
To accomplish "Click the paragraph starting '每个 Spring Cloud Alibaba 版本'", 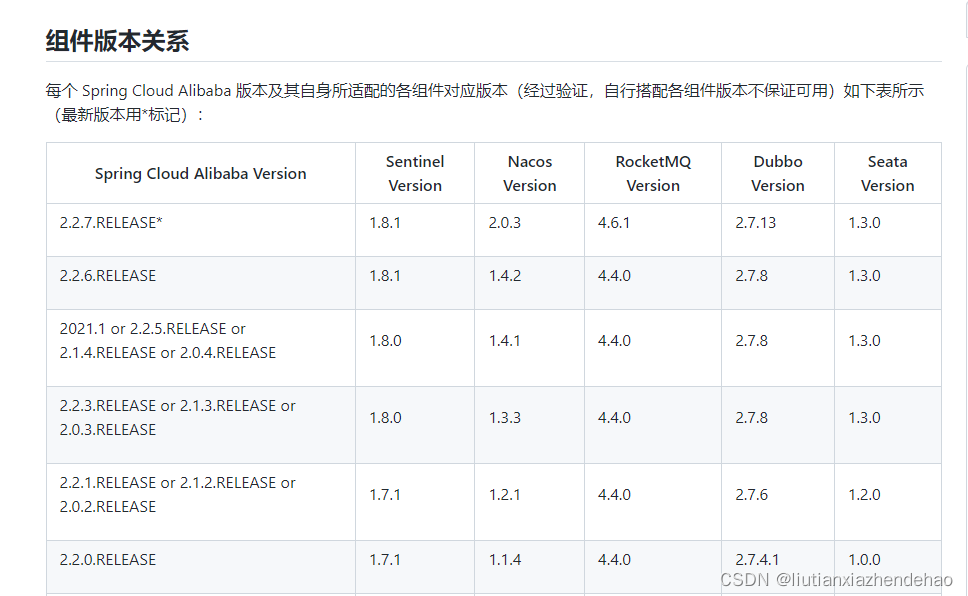I will point(485,103).
